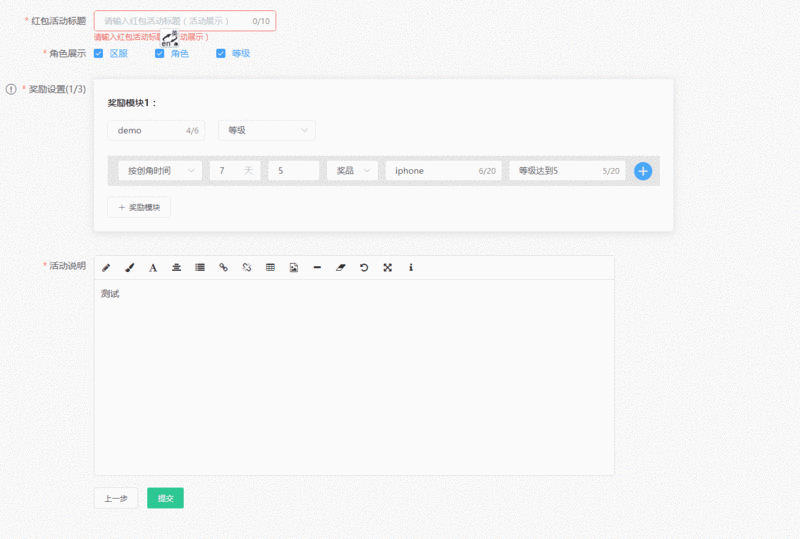The image size is (800, 539).
Task: Uncheck the 等级 checkbox in 角色展示
Action: pos(221,54)
